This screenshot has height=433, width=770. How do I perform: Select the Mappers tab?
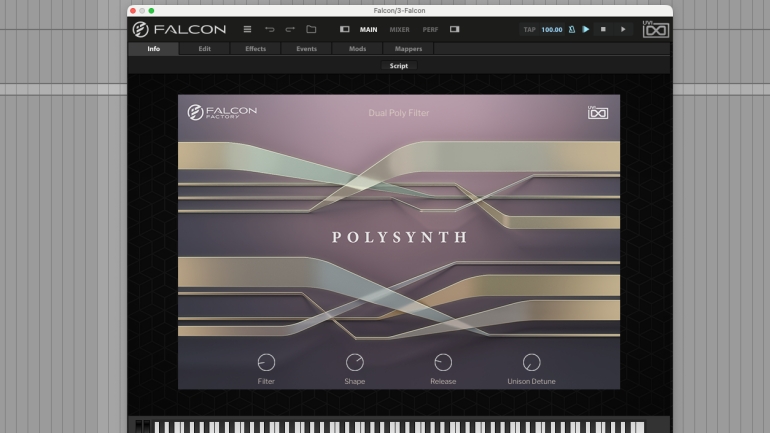tap(409, 49)
